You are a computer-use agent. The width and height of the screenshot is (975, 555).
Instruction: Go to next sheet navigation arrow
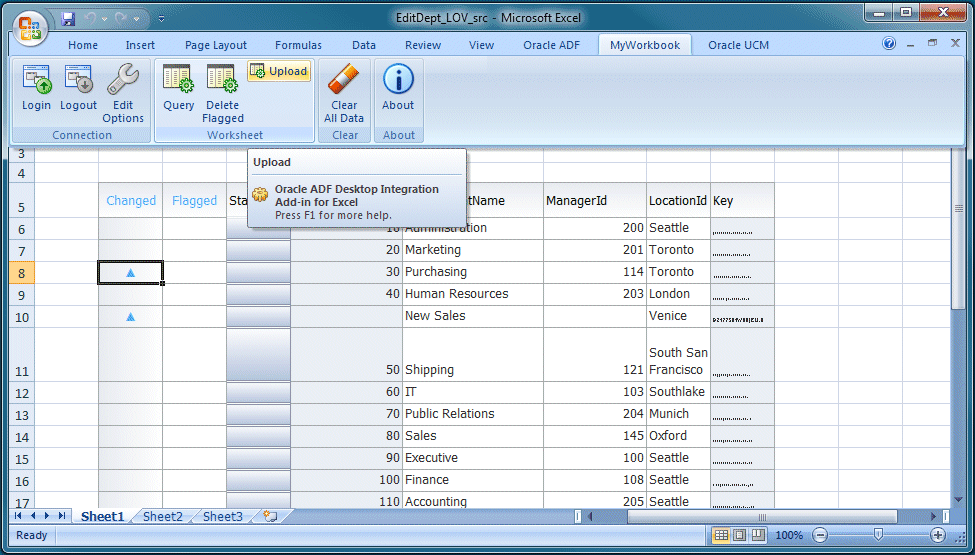click(x=47, y=516)
